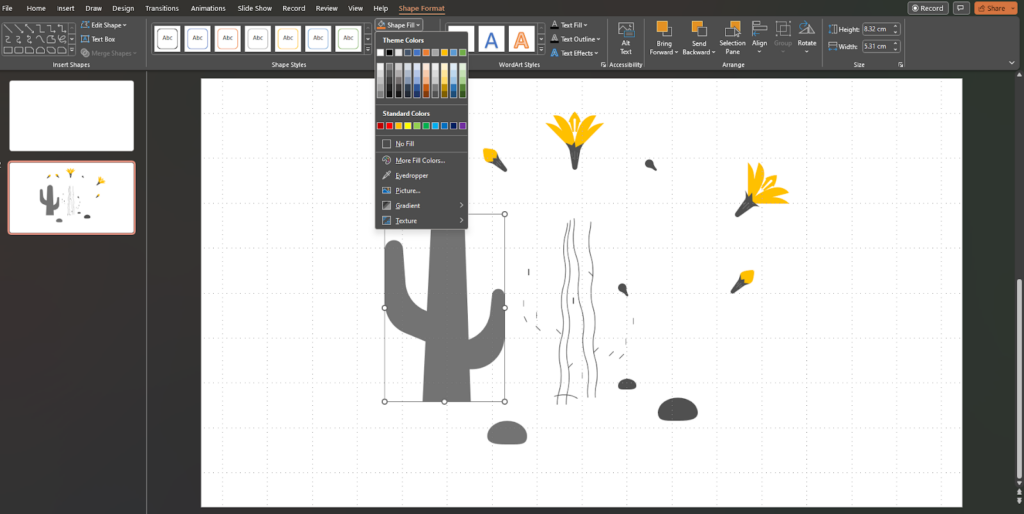Open the Slide Show tab
This screenshot has width=1024, height=514.
(256, 8)
